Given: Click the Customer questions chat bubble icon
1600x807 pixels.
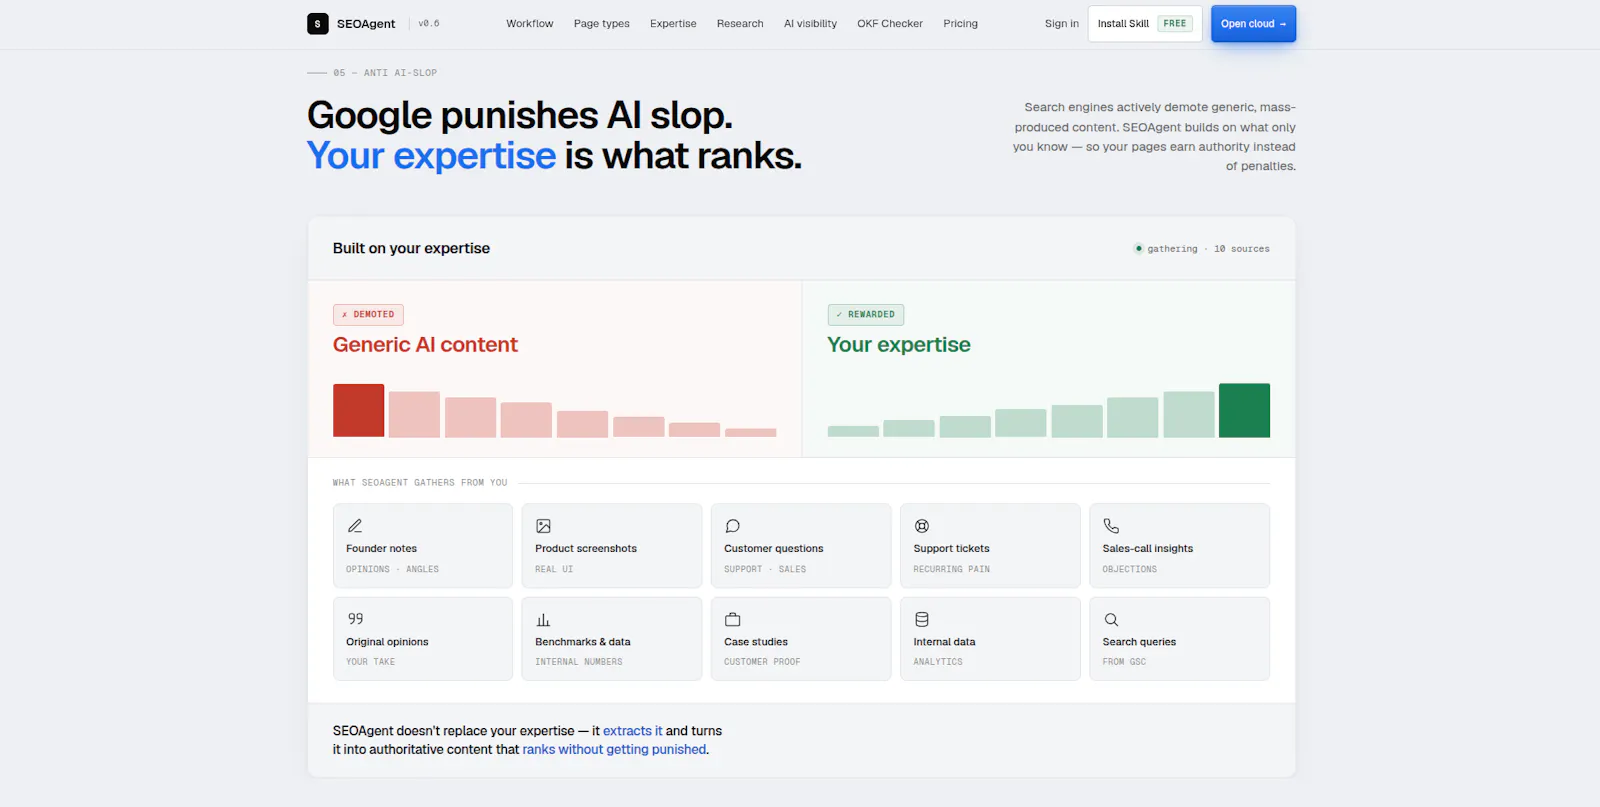Looking at the screenshot, I should [x=733, y=526].
